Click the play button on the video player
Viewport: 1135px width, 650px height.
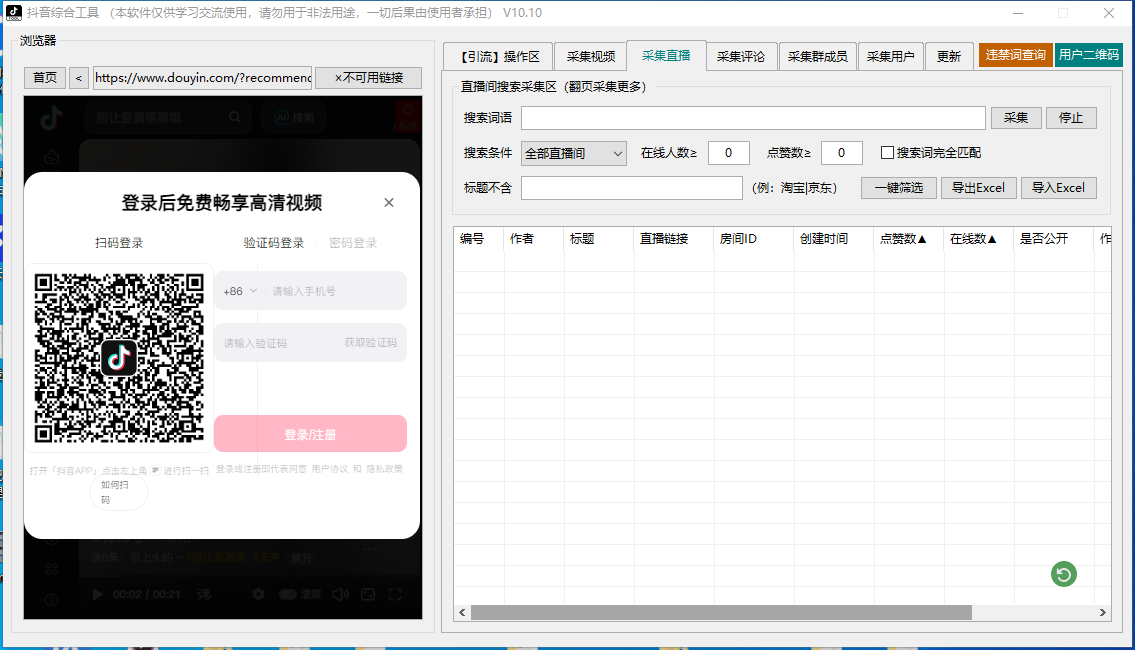tap(97, 594)
